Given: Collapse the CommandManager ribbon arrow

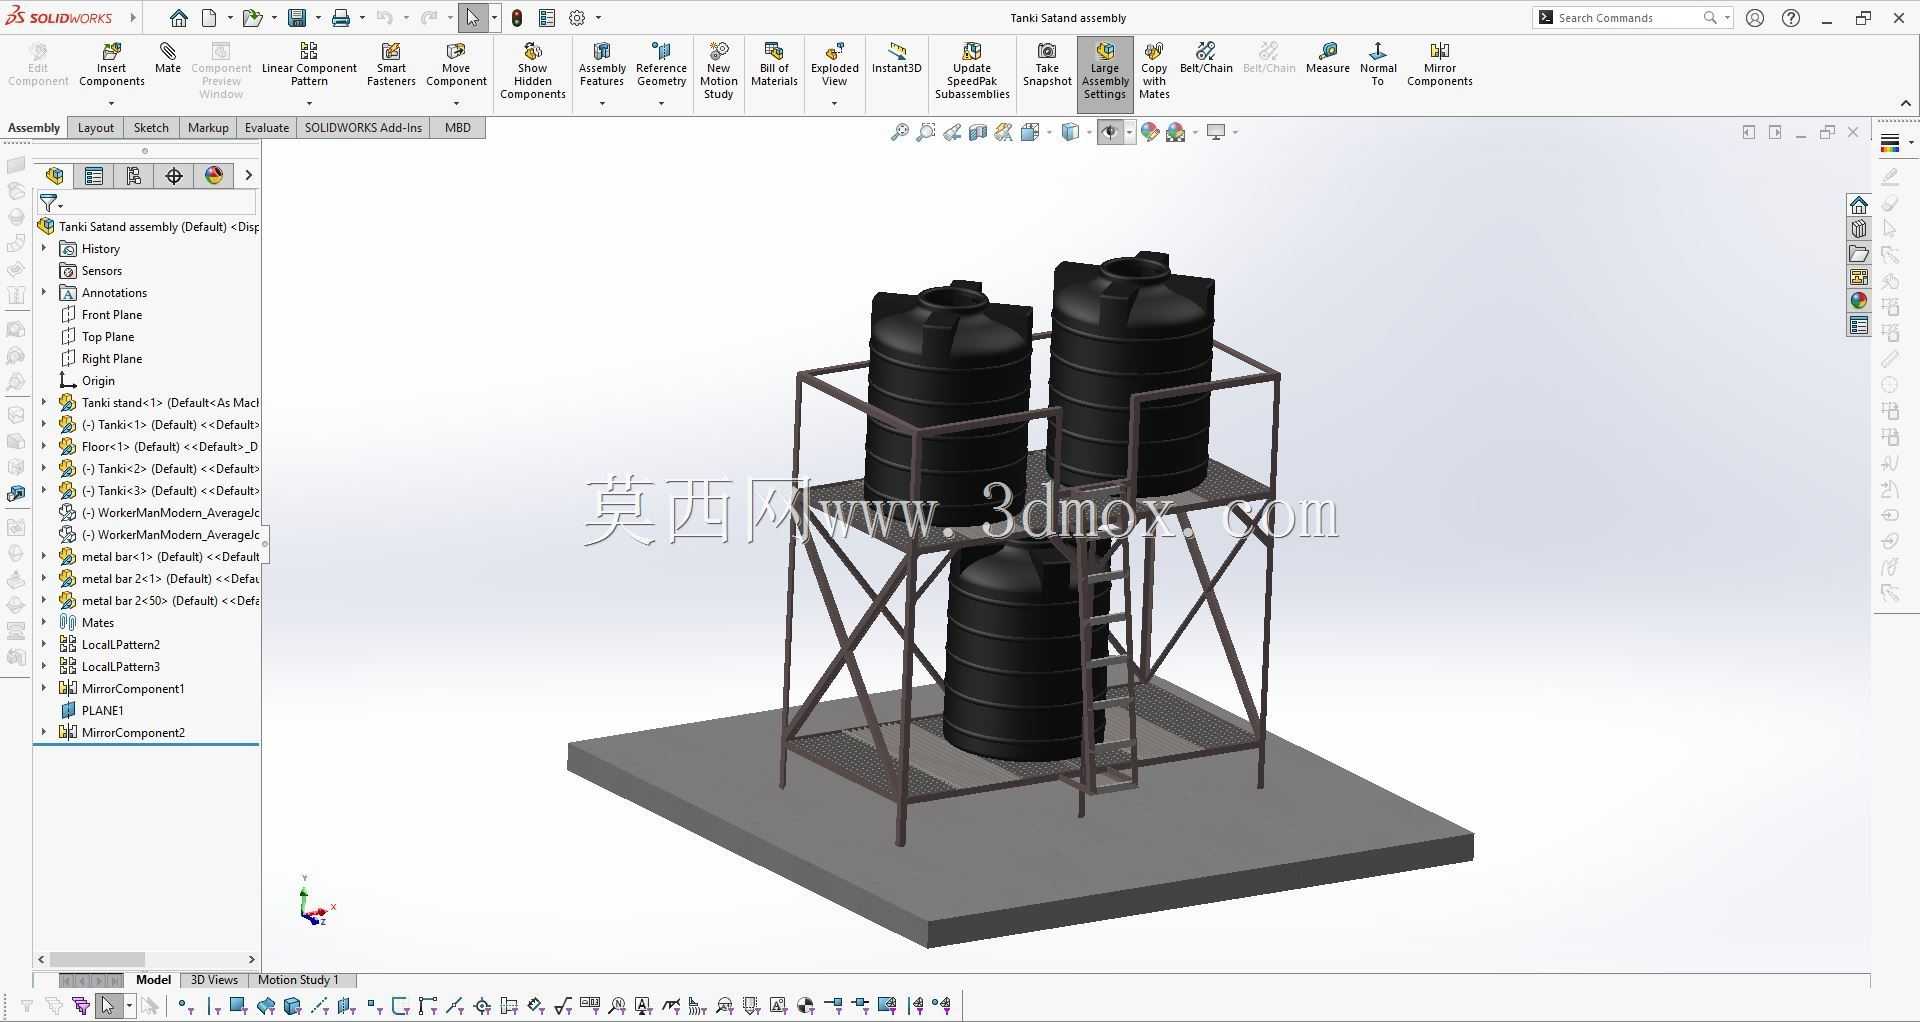Looking at the screenshot, I should pyautogui.click(x=1905, y=103).
